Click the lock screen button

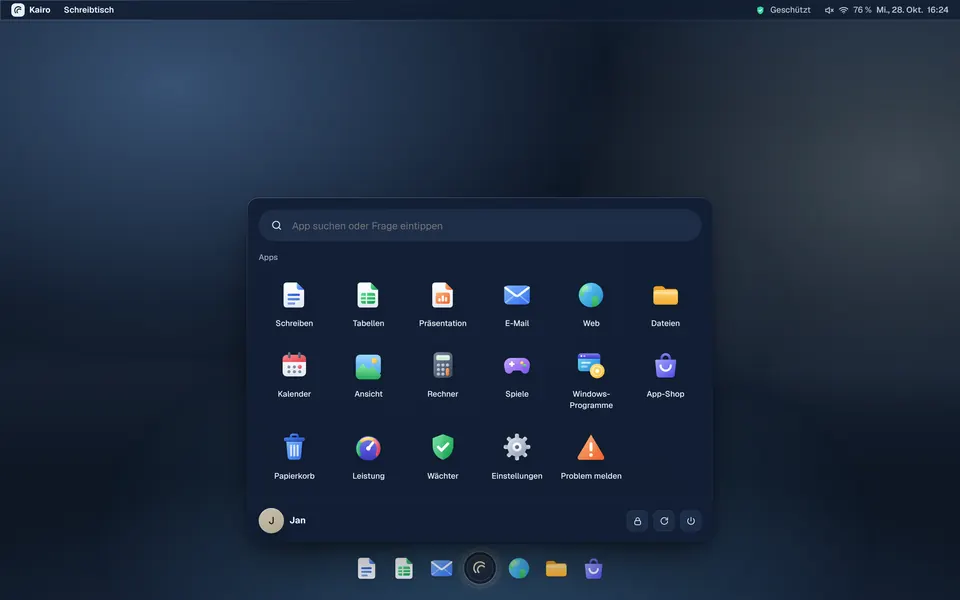(x=637, y=521)
